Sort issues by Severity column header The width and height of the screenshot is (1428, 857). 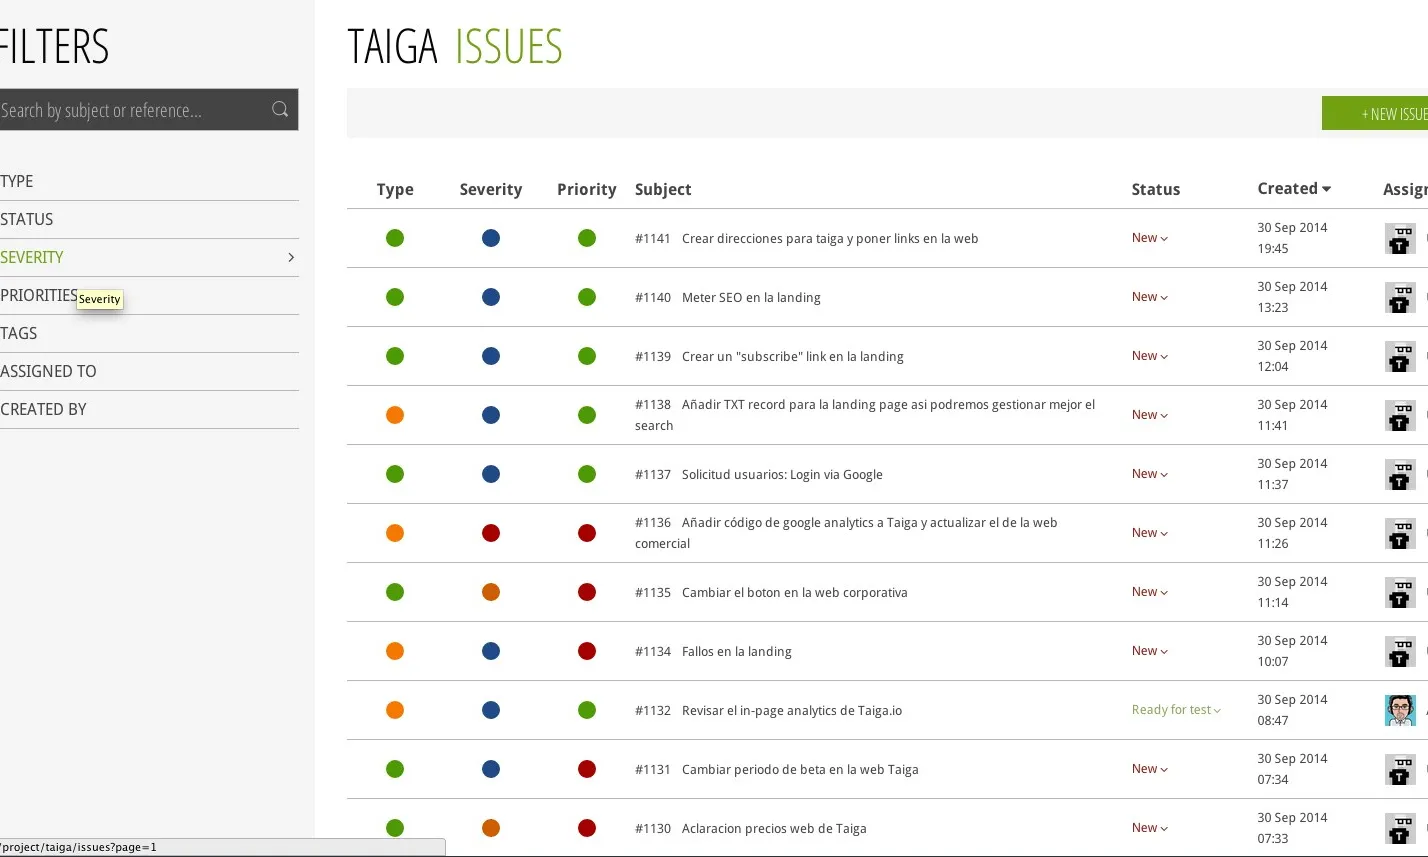491,189
